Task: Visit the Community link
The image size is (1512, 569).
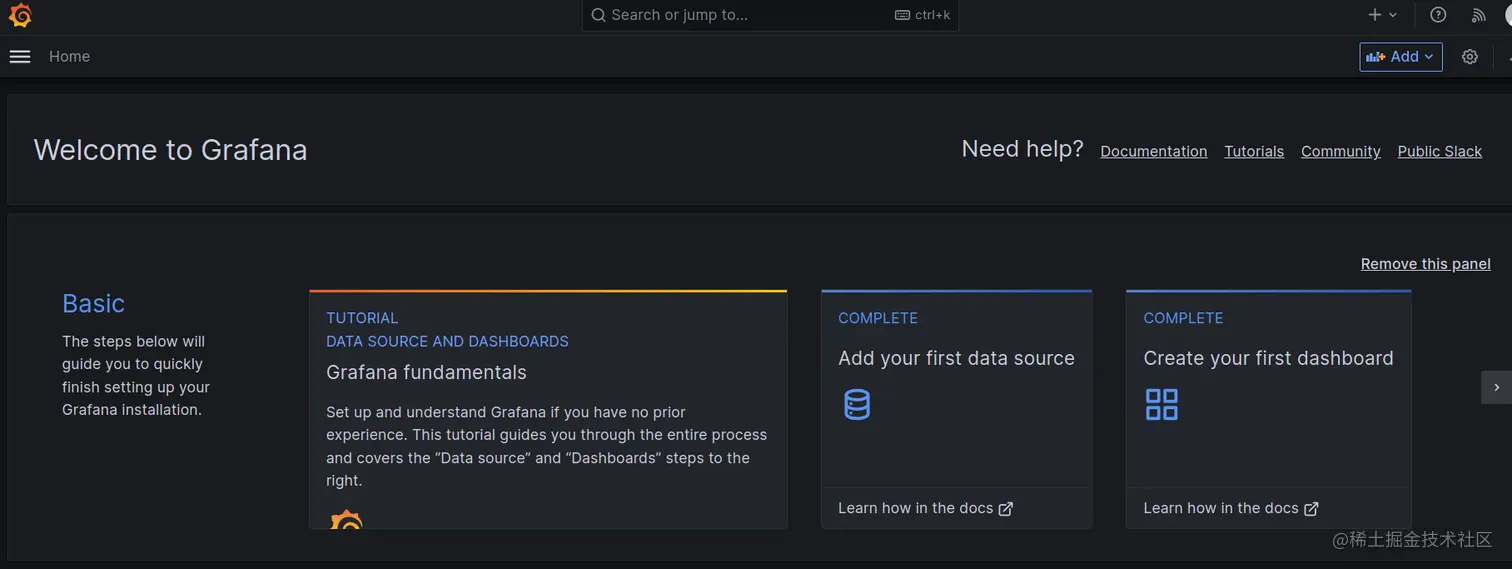Action: click(x=1340, y=152)
